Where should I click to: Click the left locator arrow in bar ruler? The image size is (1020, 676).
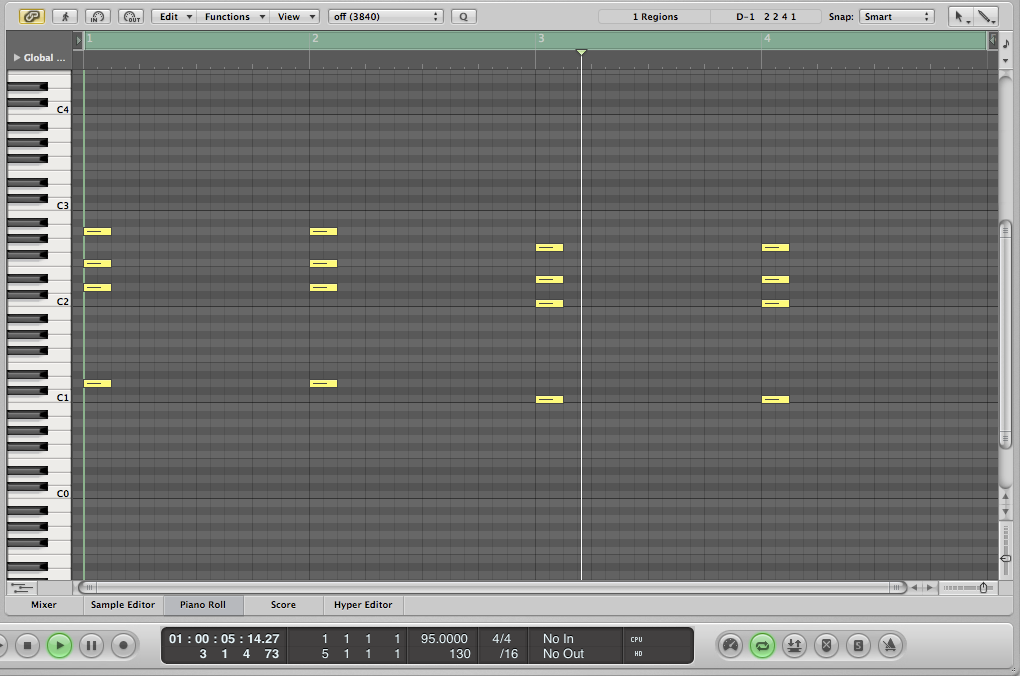tap(78, 40)
